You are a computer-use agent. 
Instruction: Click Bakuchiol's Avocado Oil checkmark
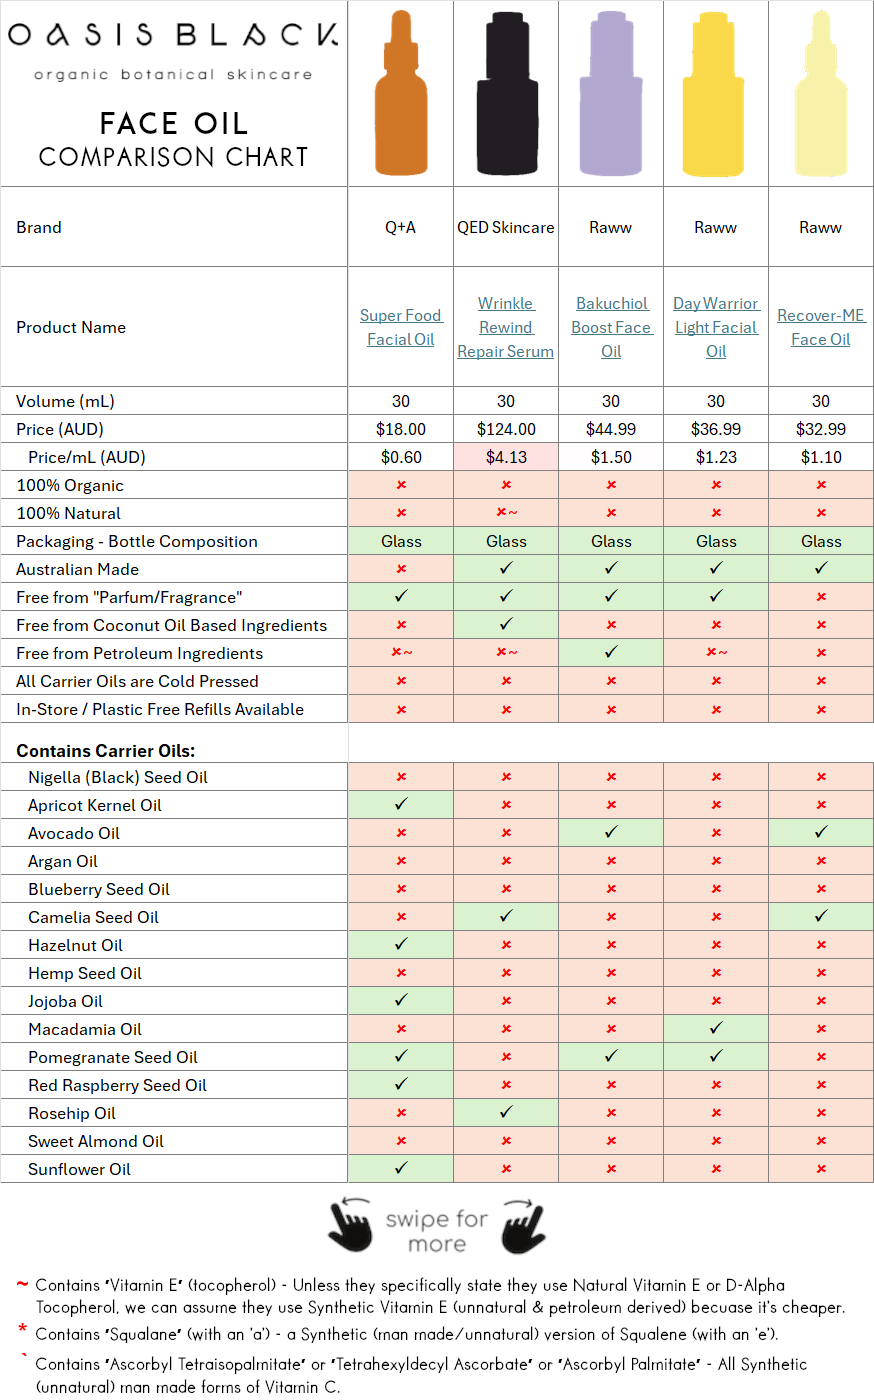point(611,832)
